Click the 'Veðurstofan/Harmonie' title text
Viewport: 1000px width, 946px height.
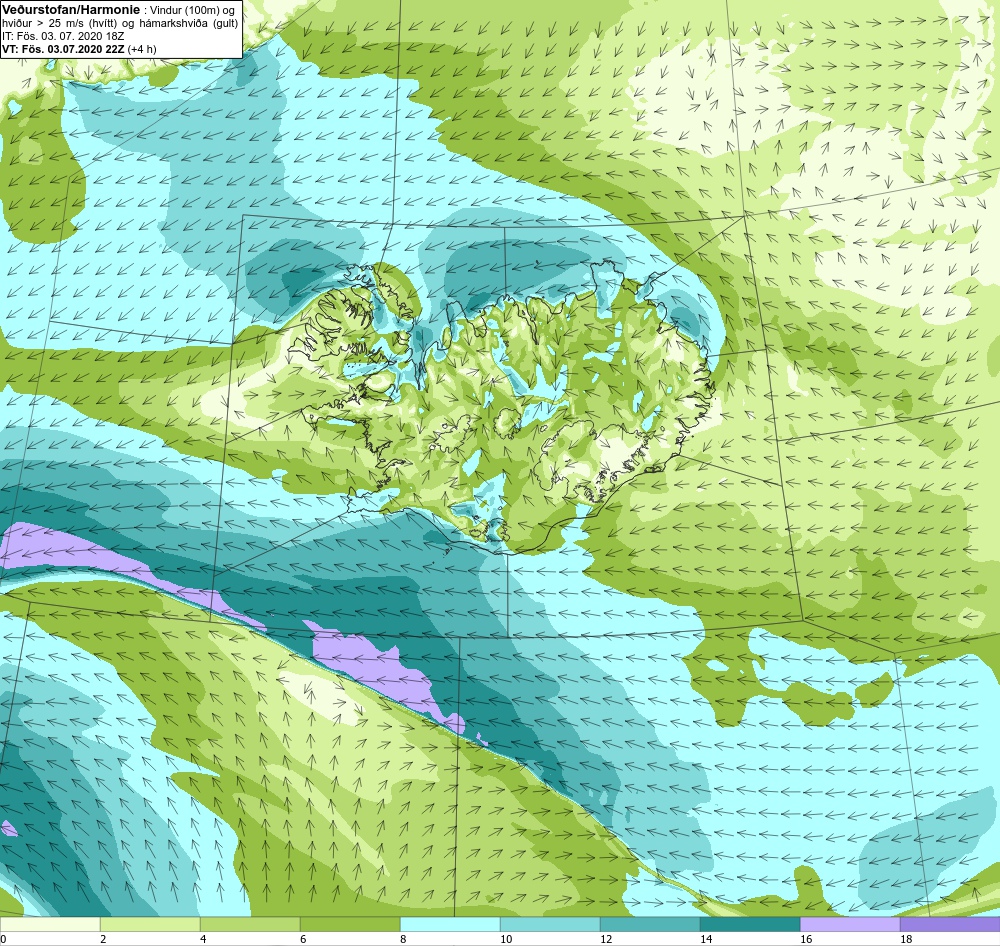pos(70,10)
